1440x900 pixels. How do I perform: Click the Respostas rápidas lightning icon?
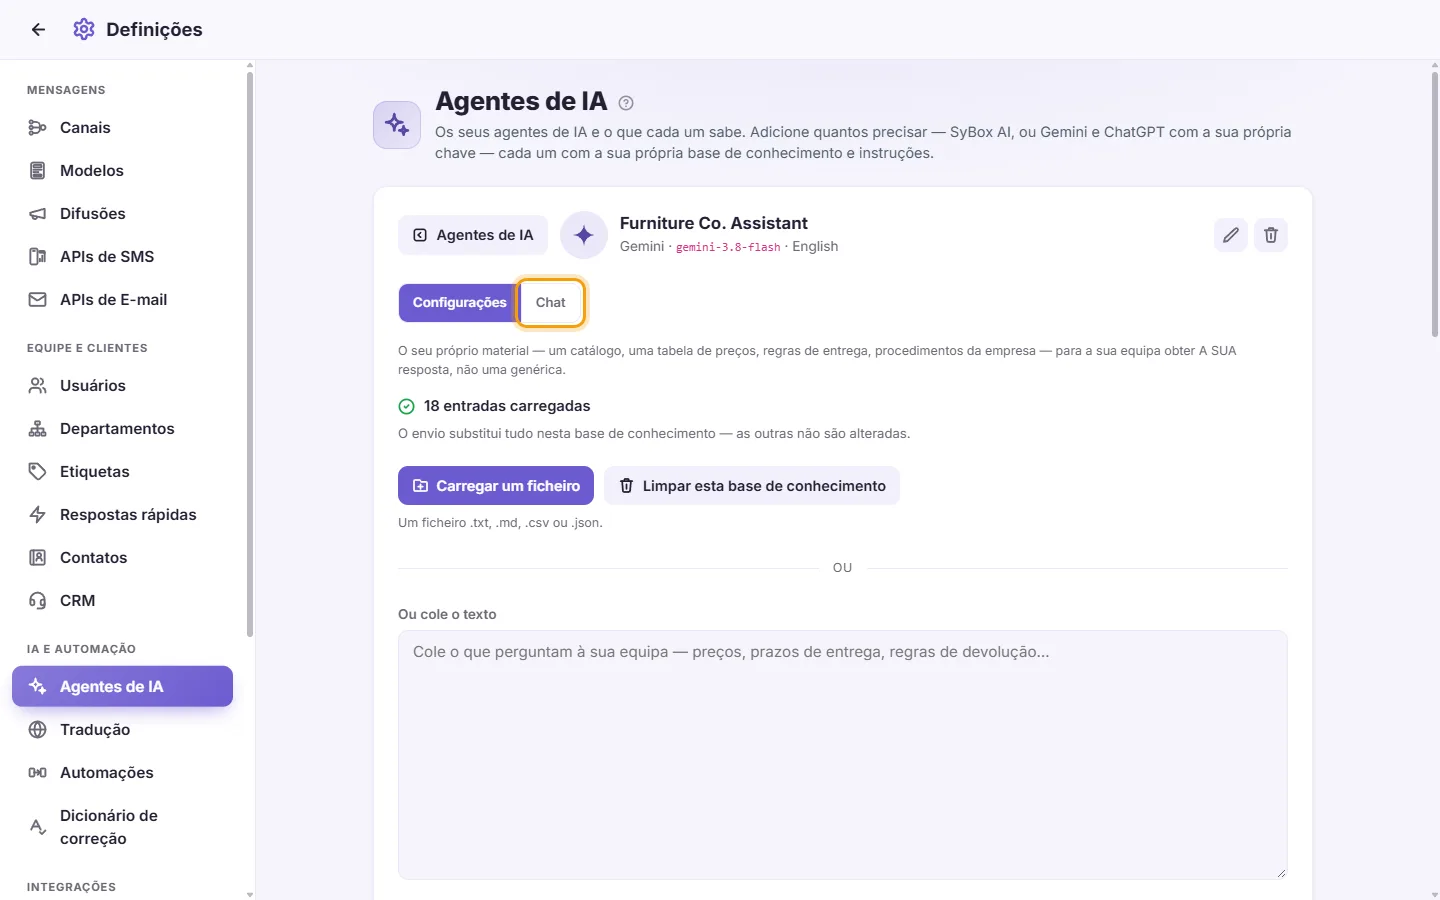[x=38, y=515]
